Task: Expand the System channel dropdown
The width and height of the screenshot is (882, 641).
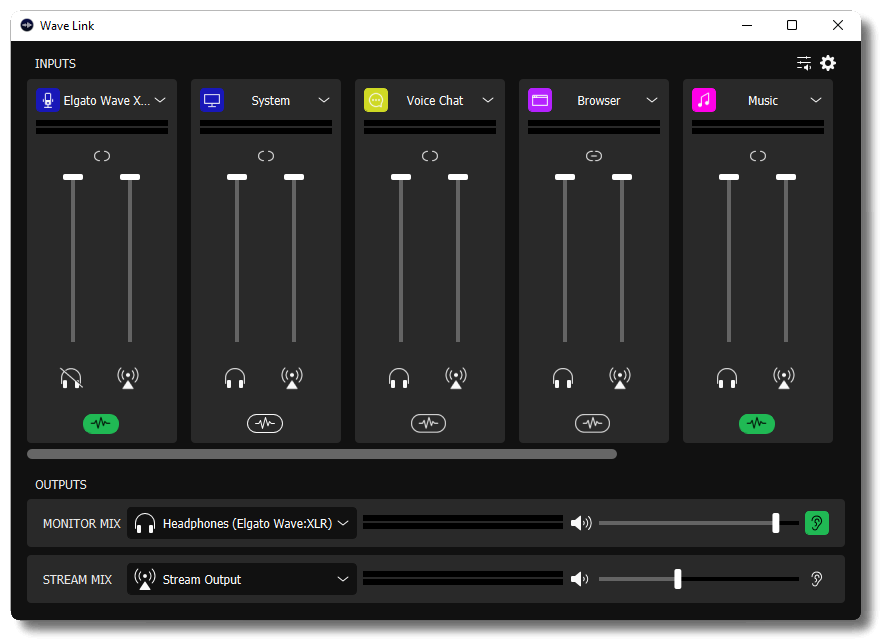Action: coord(324,100)
